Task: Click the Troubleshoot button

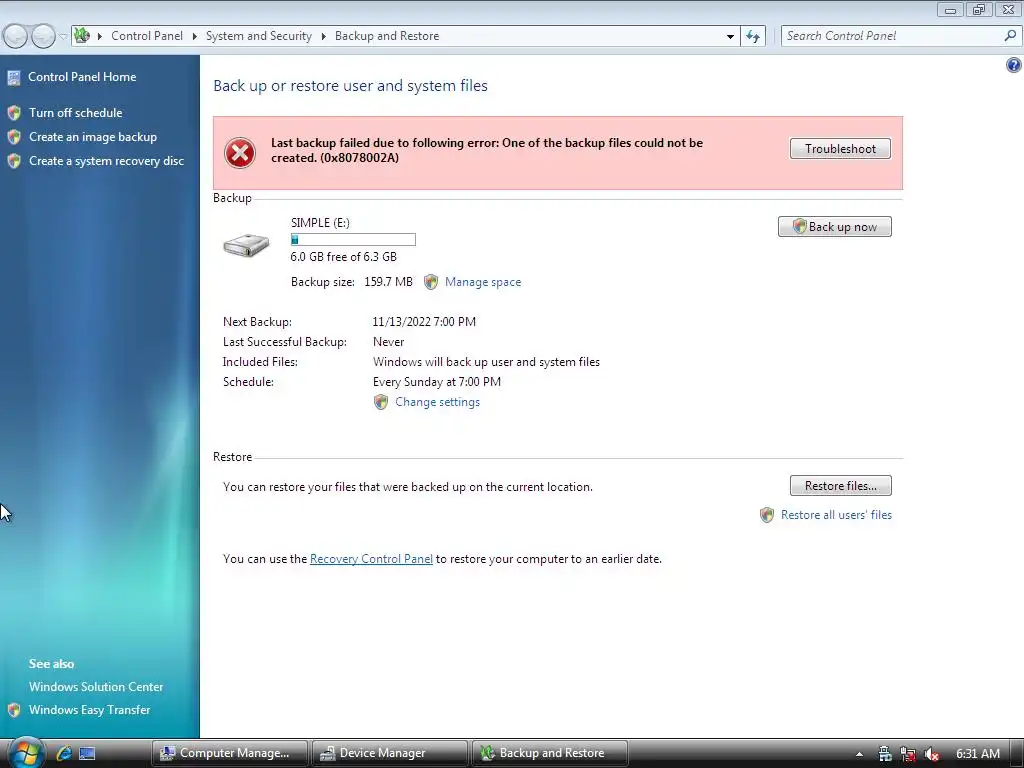Action: click(840, 149)
